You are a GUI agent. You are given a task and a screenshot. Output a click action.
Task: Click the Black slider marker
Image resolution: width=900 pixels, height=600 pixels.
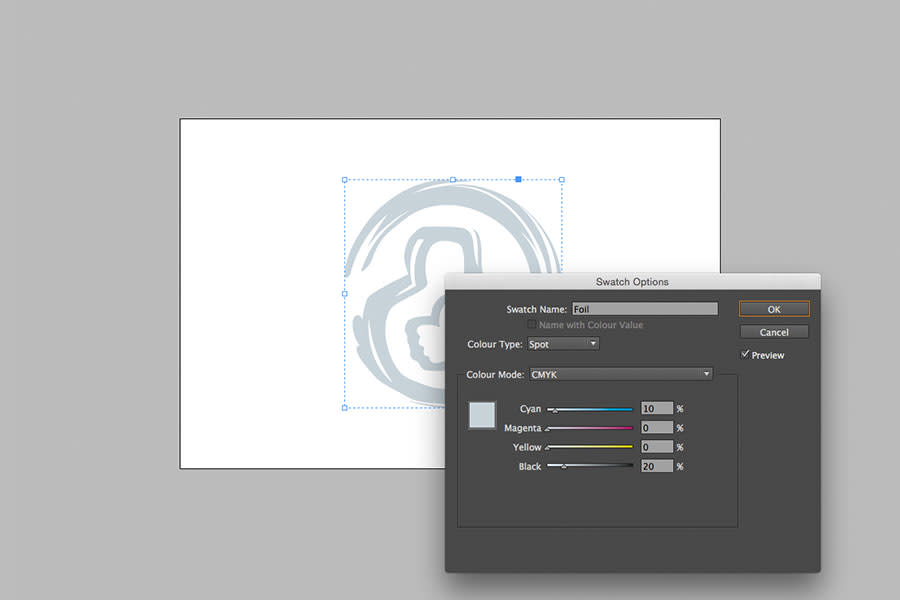click(x=563, y=467)
